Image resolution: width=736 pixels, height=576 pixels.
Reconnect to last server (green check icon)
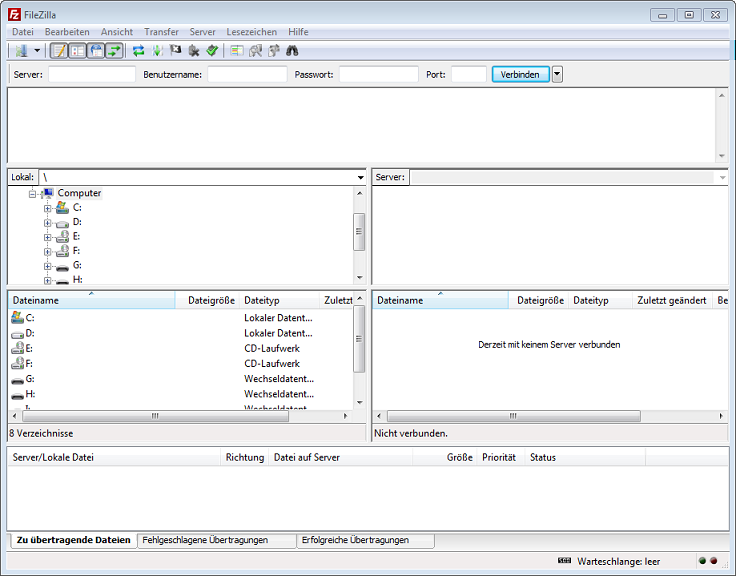212,50
